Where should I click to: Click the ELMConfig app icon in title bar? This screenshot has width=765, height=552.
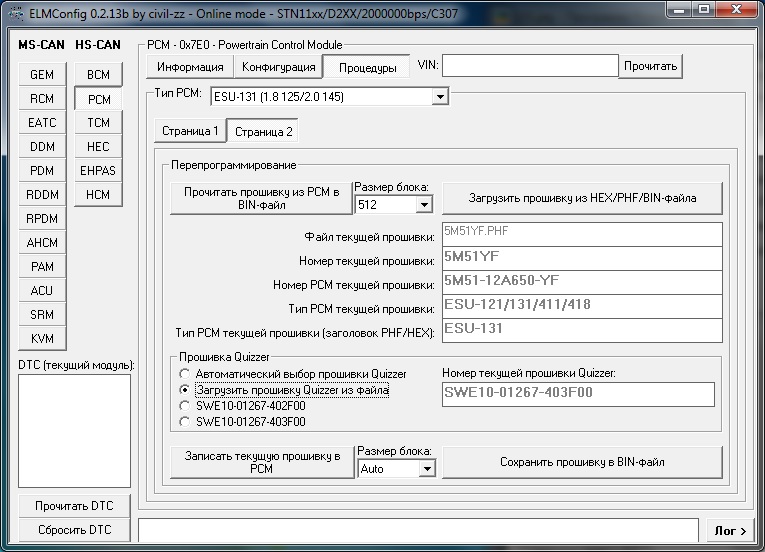[16, 14]
